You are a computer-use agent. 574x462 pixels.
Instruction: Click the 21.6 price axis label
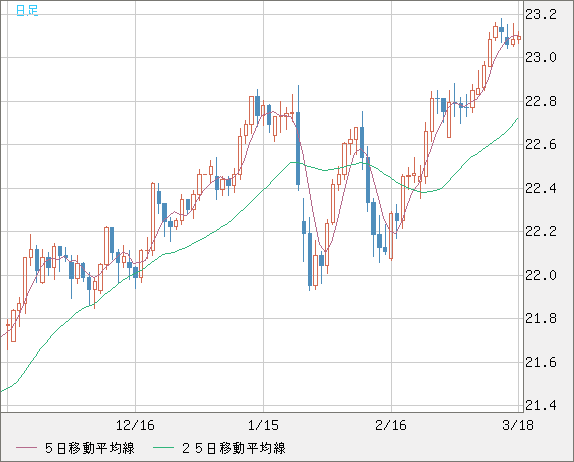541,362
